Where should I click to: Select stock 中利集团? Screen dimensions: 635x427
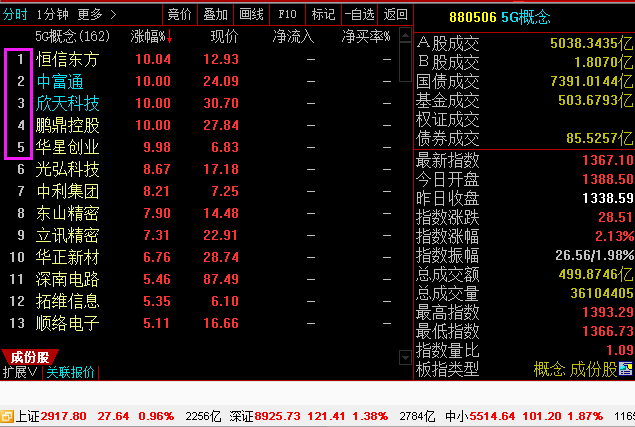click(67, 191)
